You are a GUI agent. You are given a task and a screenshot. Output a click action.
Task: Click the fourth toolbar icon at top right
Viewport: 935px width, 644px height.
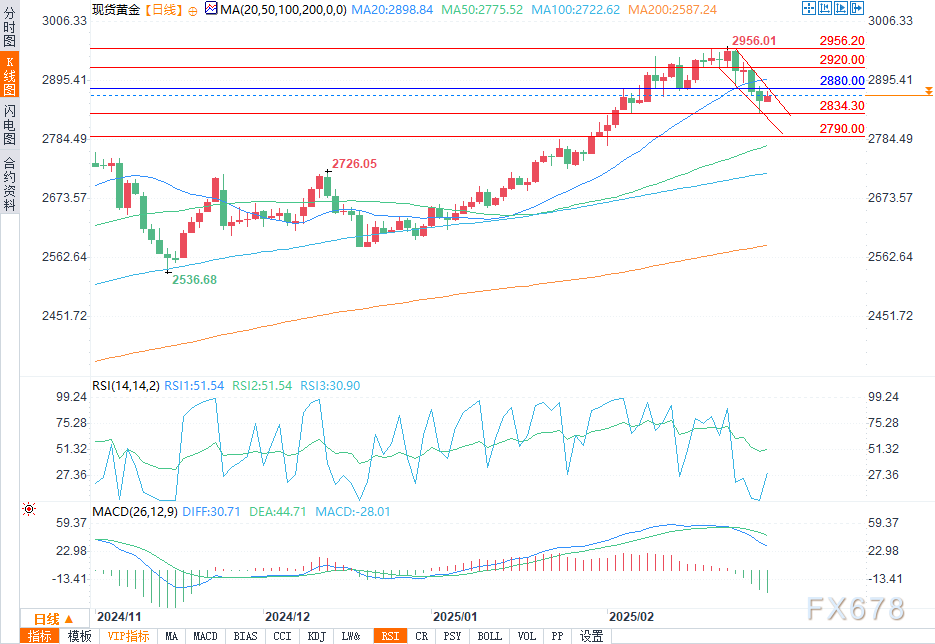point(856,9)
